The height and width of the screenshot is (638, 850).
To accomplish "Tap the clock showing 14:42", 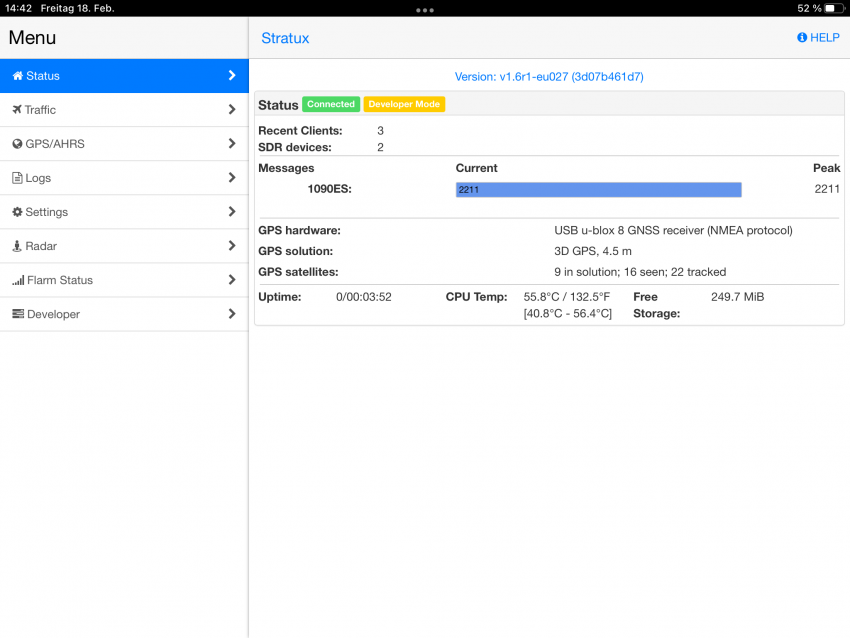I will point(18,8).
